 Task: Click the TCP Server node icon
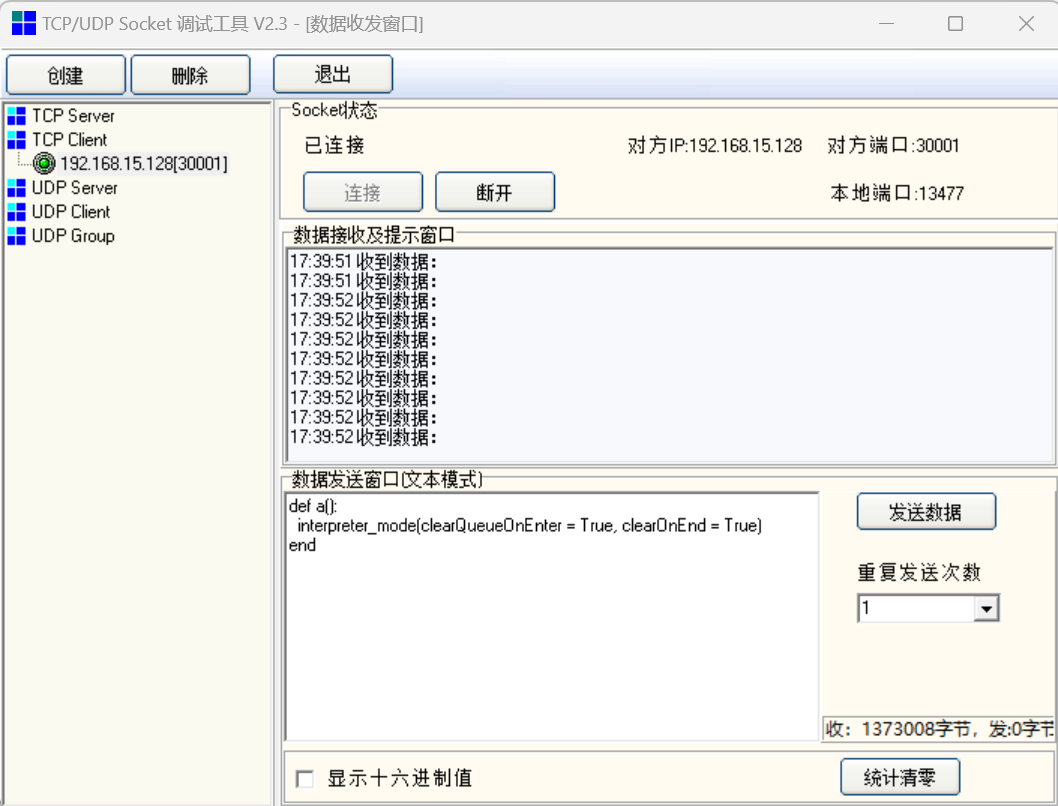coord(16,116)
